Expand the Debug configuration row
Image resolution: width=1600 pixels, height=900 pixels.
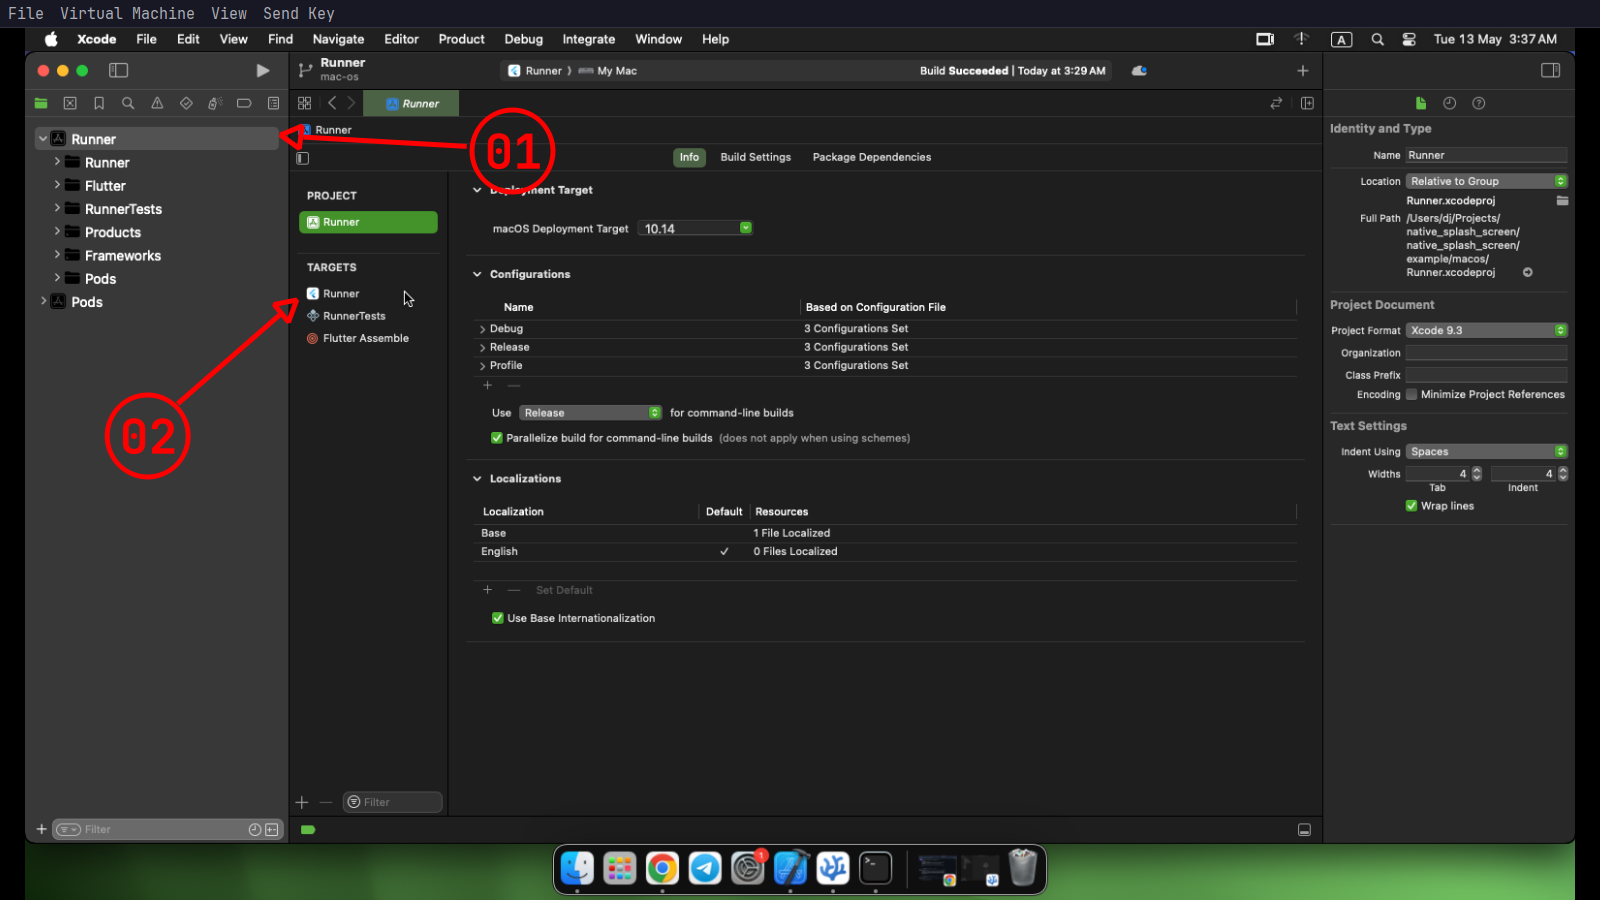click(483, 329)
